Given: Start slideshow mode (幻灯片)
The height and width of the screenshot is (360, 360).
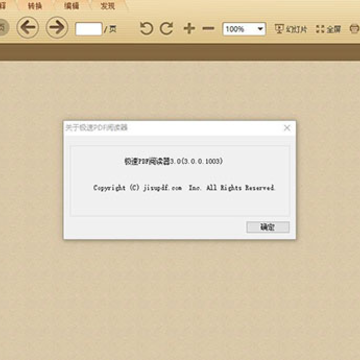Looking at the screenshot, I should 290,29.
